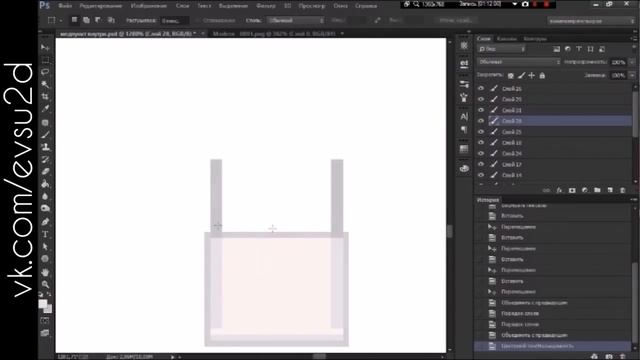The height and width of the screenshot is (360, 640).
Task: Select the Crop tool
Action: coord(45,96)
